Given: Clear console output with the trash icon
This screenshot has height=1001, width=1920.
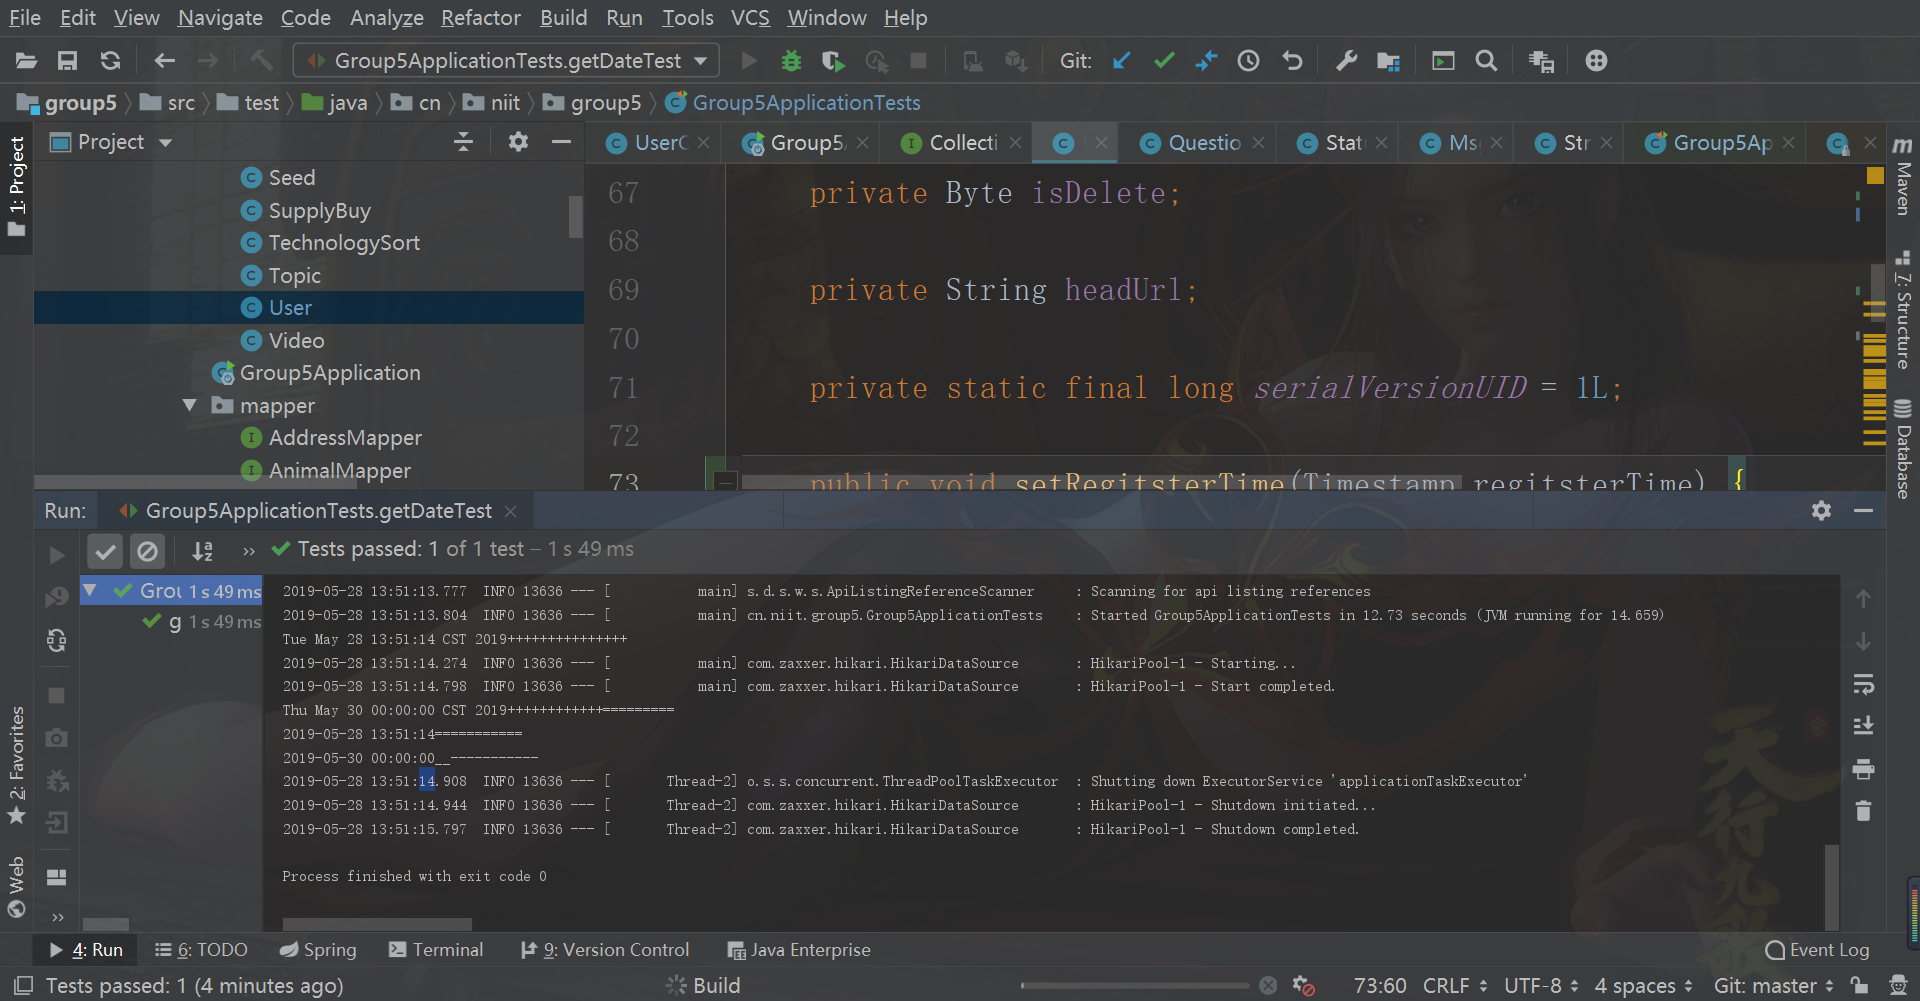Looking at the screenshot, I should point(1863,811).
